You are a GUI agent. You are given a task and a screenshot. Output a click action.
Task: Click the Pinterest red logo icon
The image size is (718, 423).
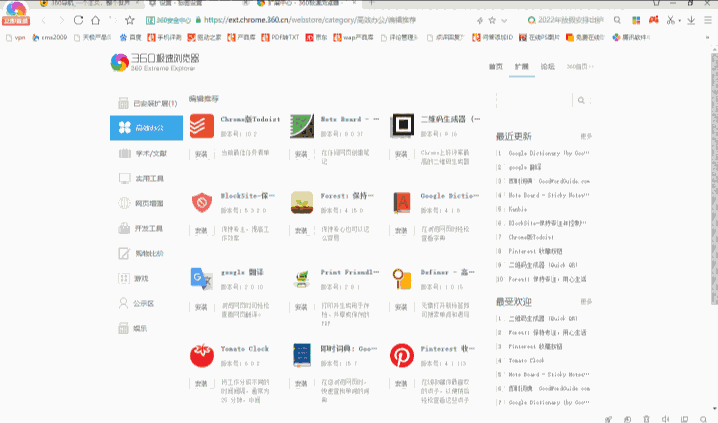(x=402, y=356)
